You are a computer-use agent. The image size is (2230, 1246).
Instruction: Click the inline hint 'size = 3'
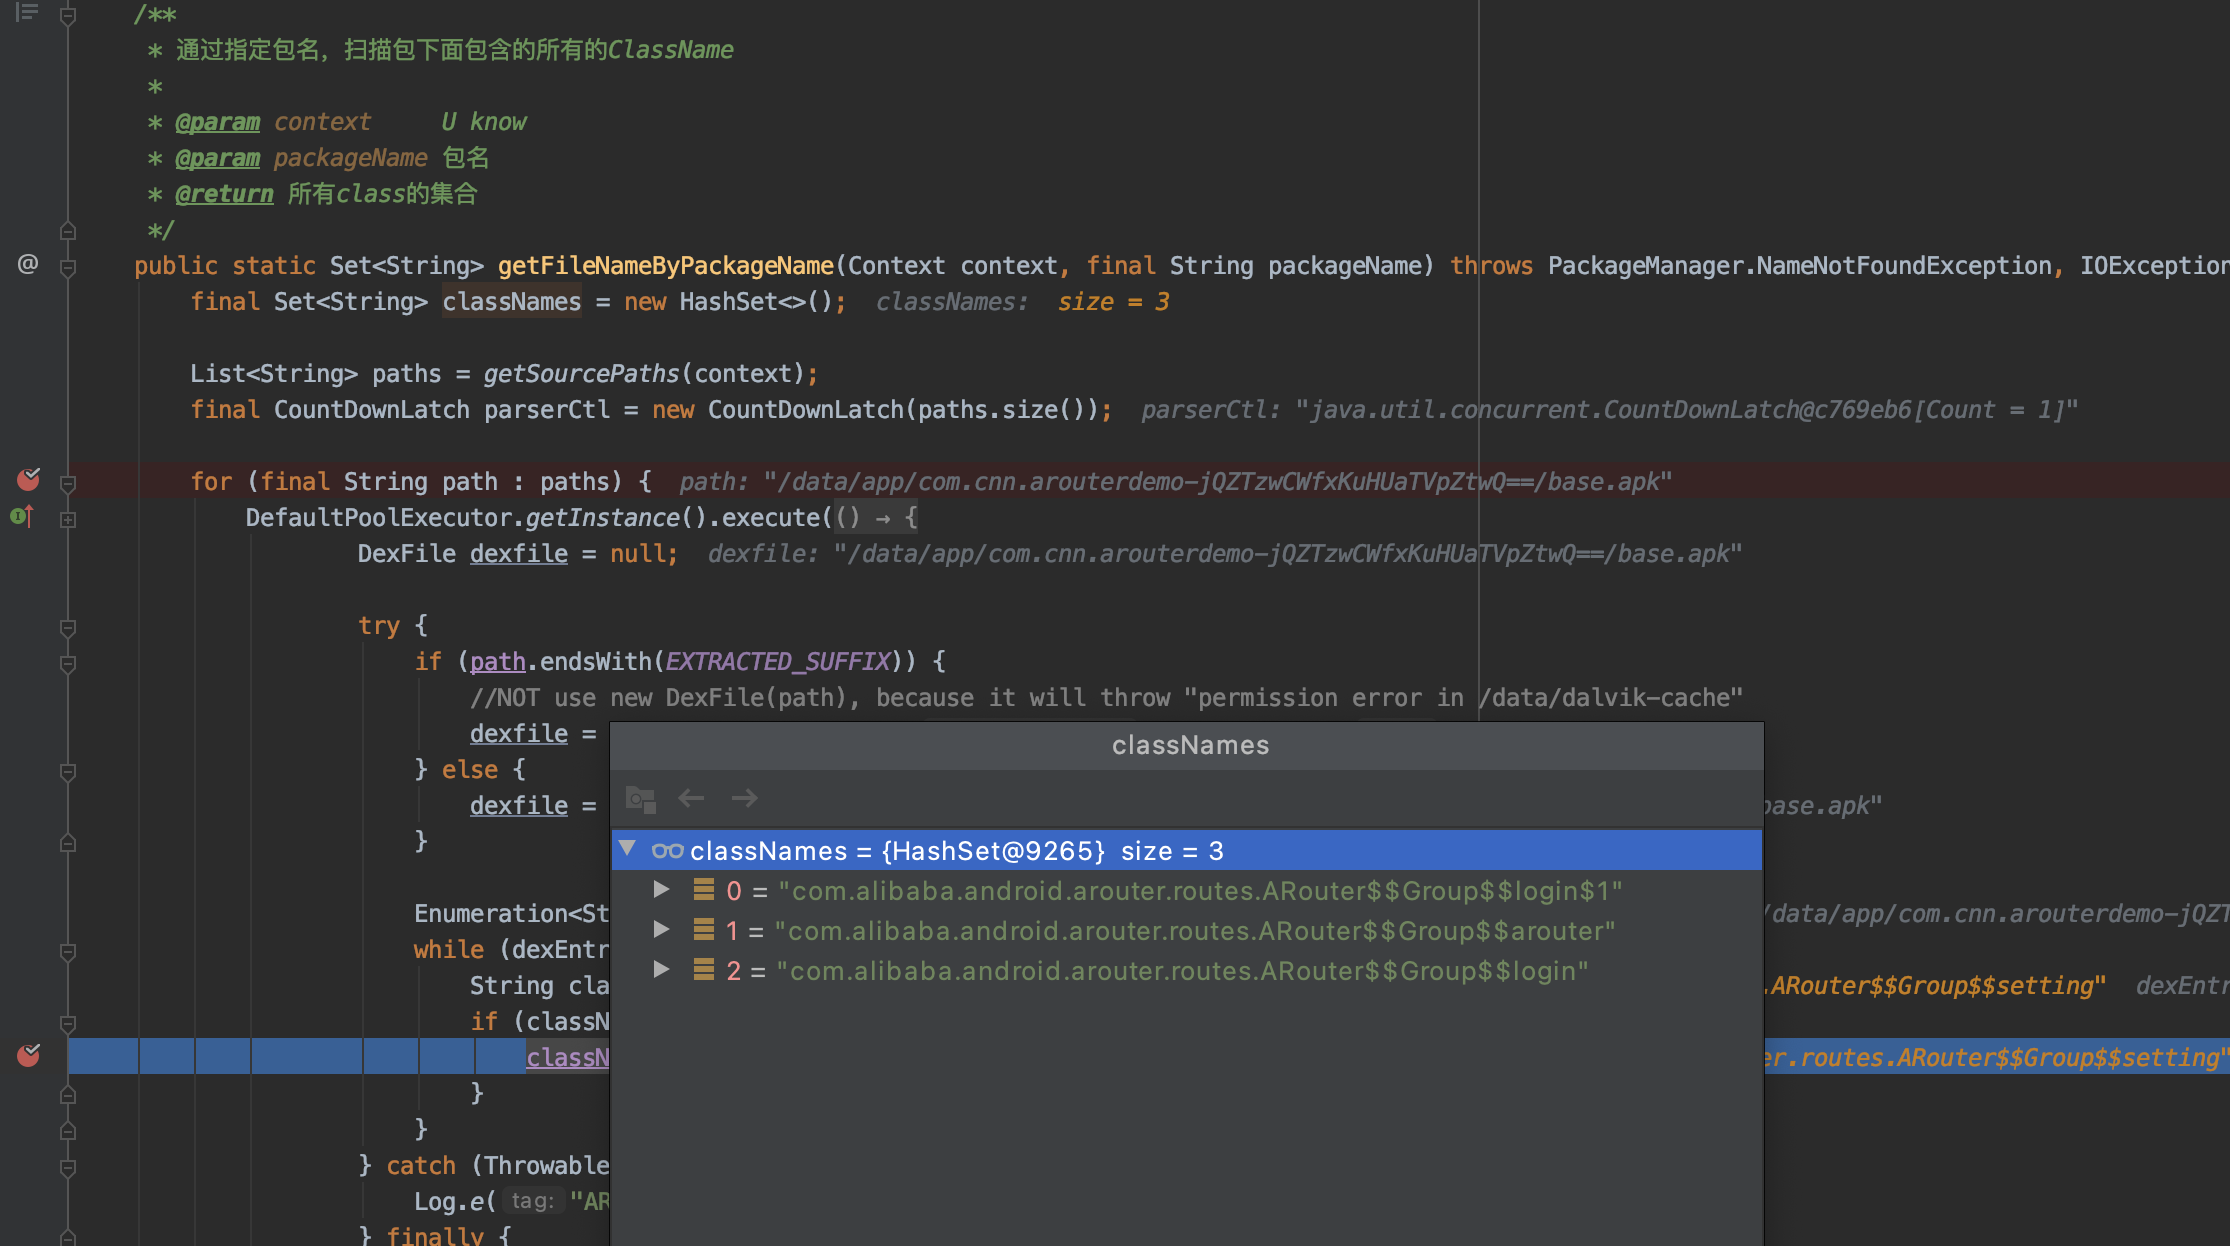tap(1114, 302)
